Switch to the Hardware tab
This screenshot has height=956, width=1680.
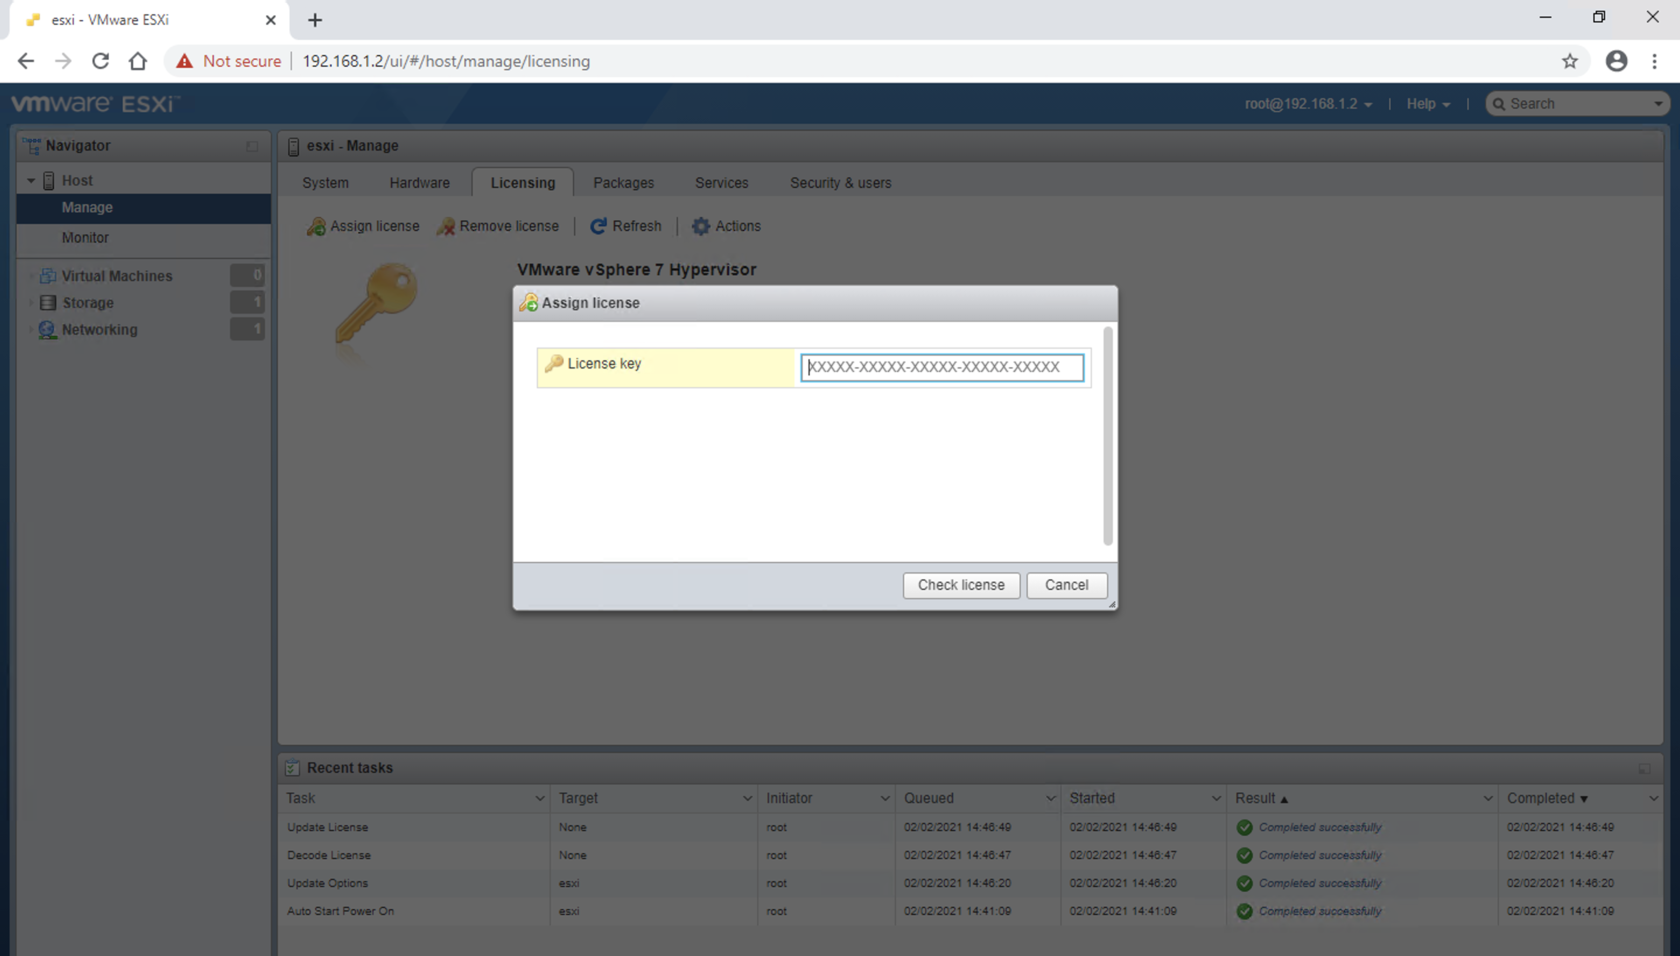pos(419,183)
